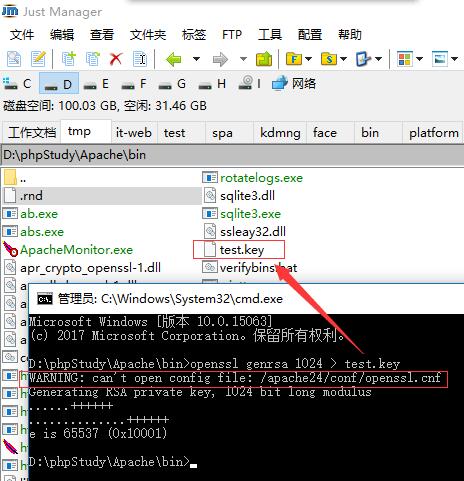This screenshot has width=464, height=481.
Task: Select drive G button
Action: tap(172, 83)
